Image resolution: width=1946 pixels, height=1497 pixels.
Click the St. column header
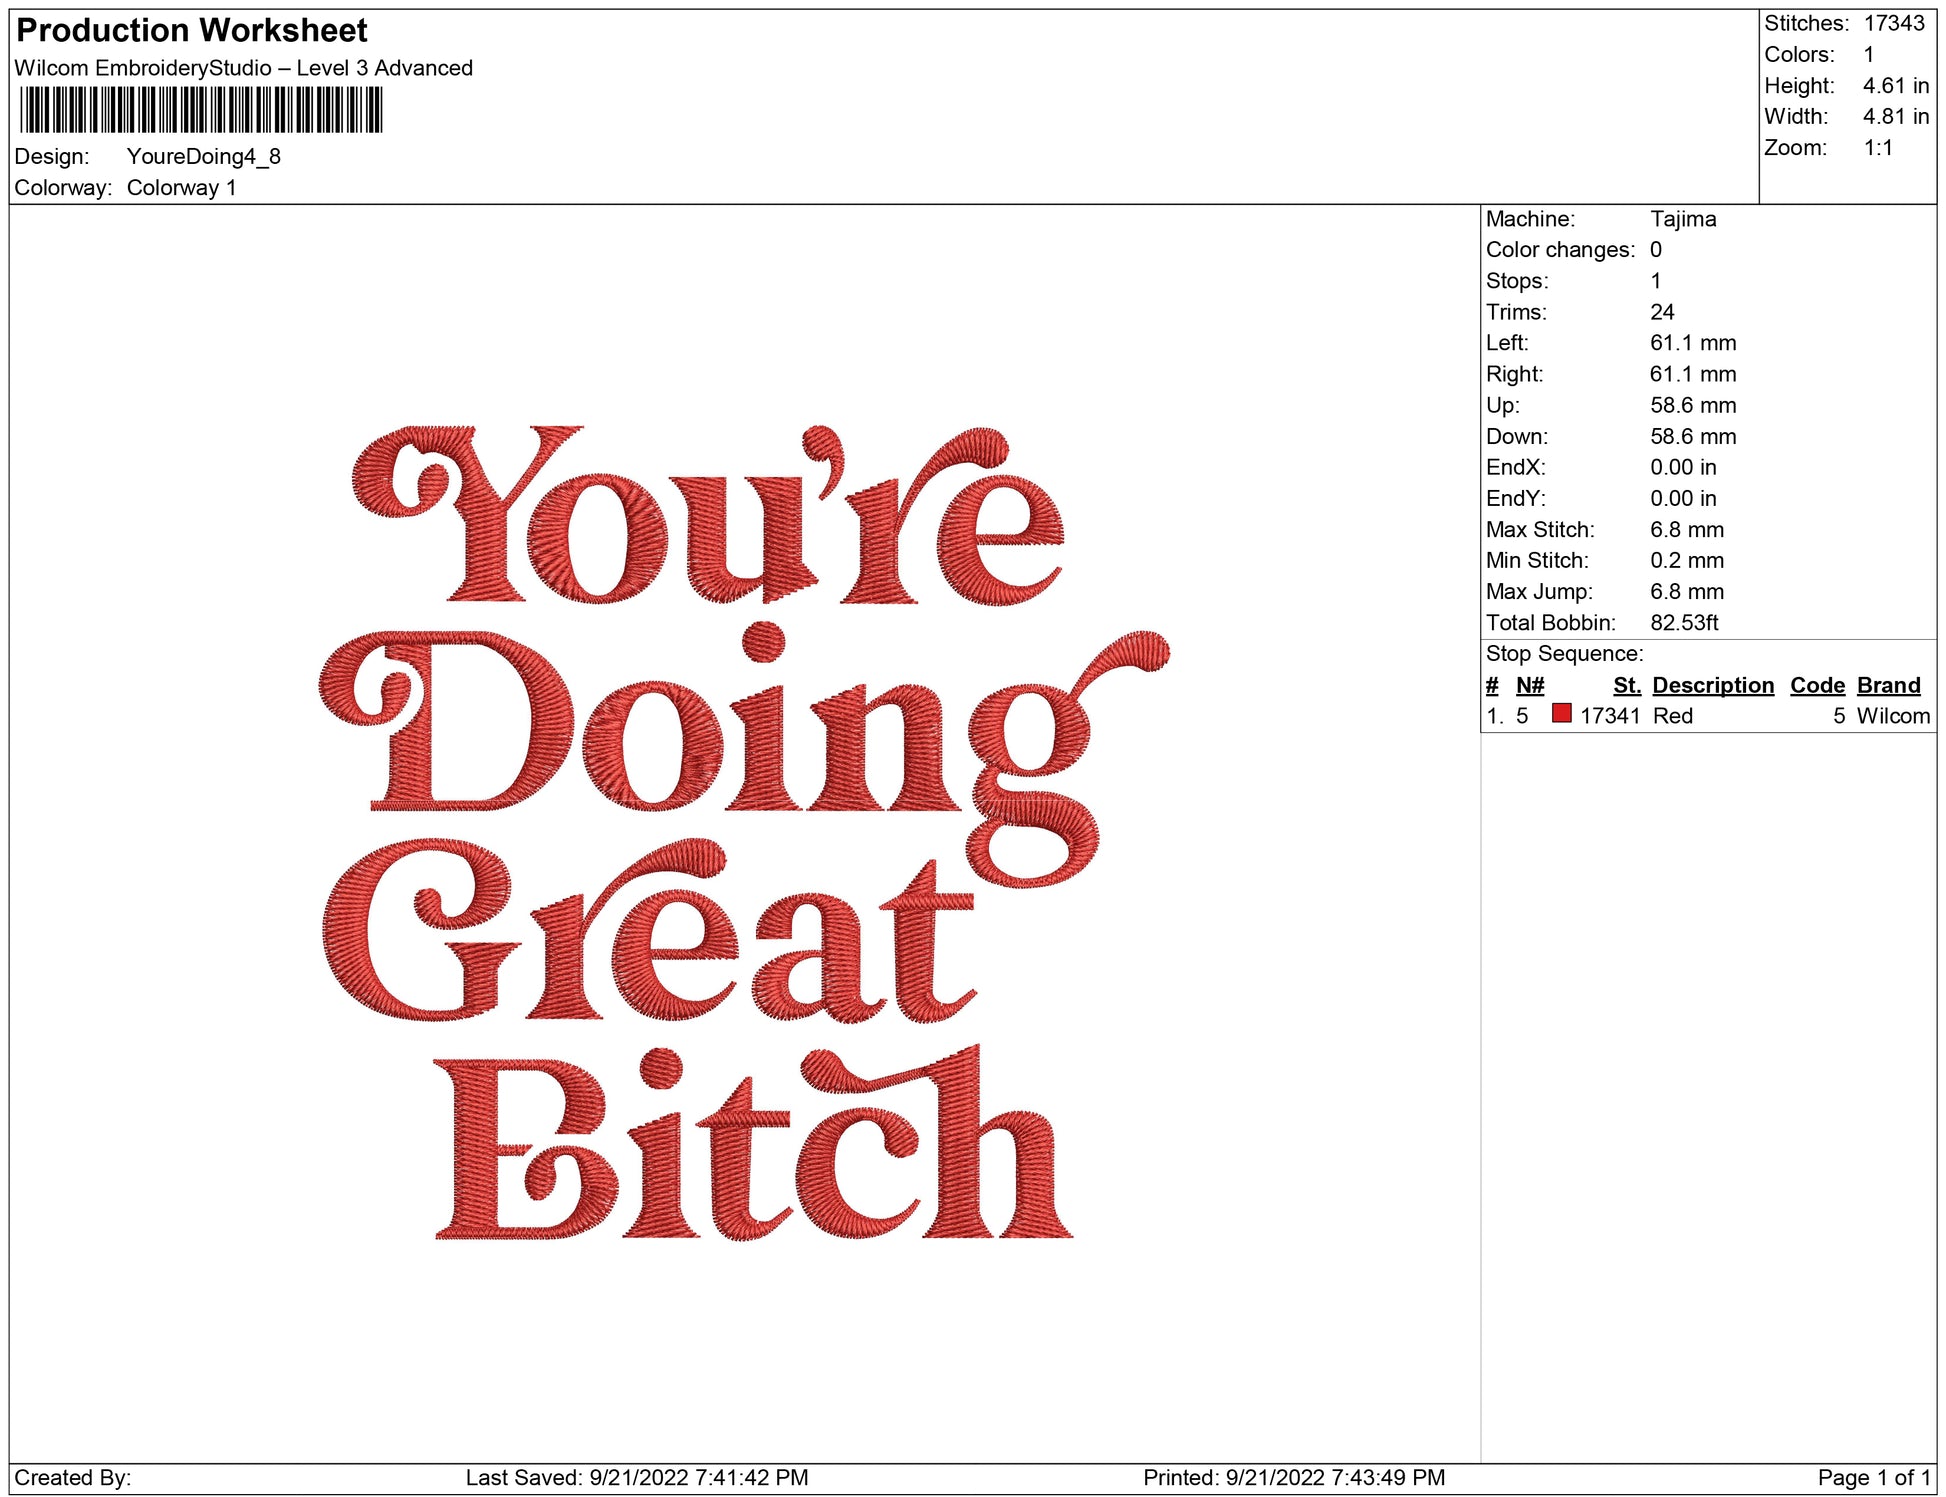pos(1626,685)
